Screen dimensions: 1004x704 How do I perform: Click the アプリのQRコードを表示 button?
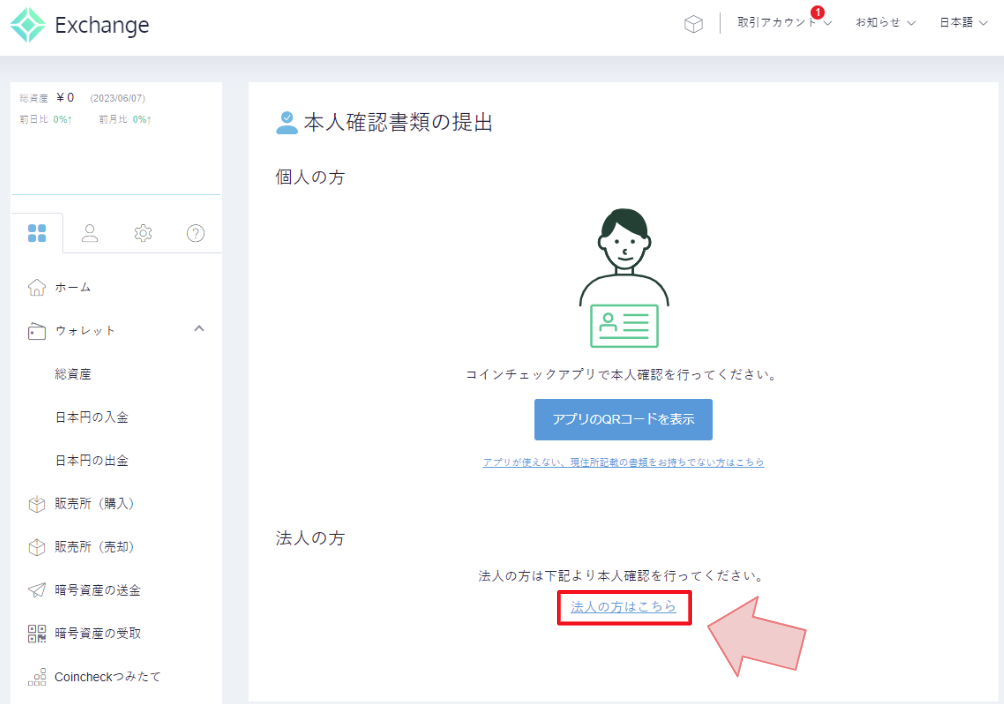623,419
